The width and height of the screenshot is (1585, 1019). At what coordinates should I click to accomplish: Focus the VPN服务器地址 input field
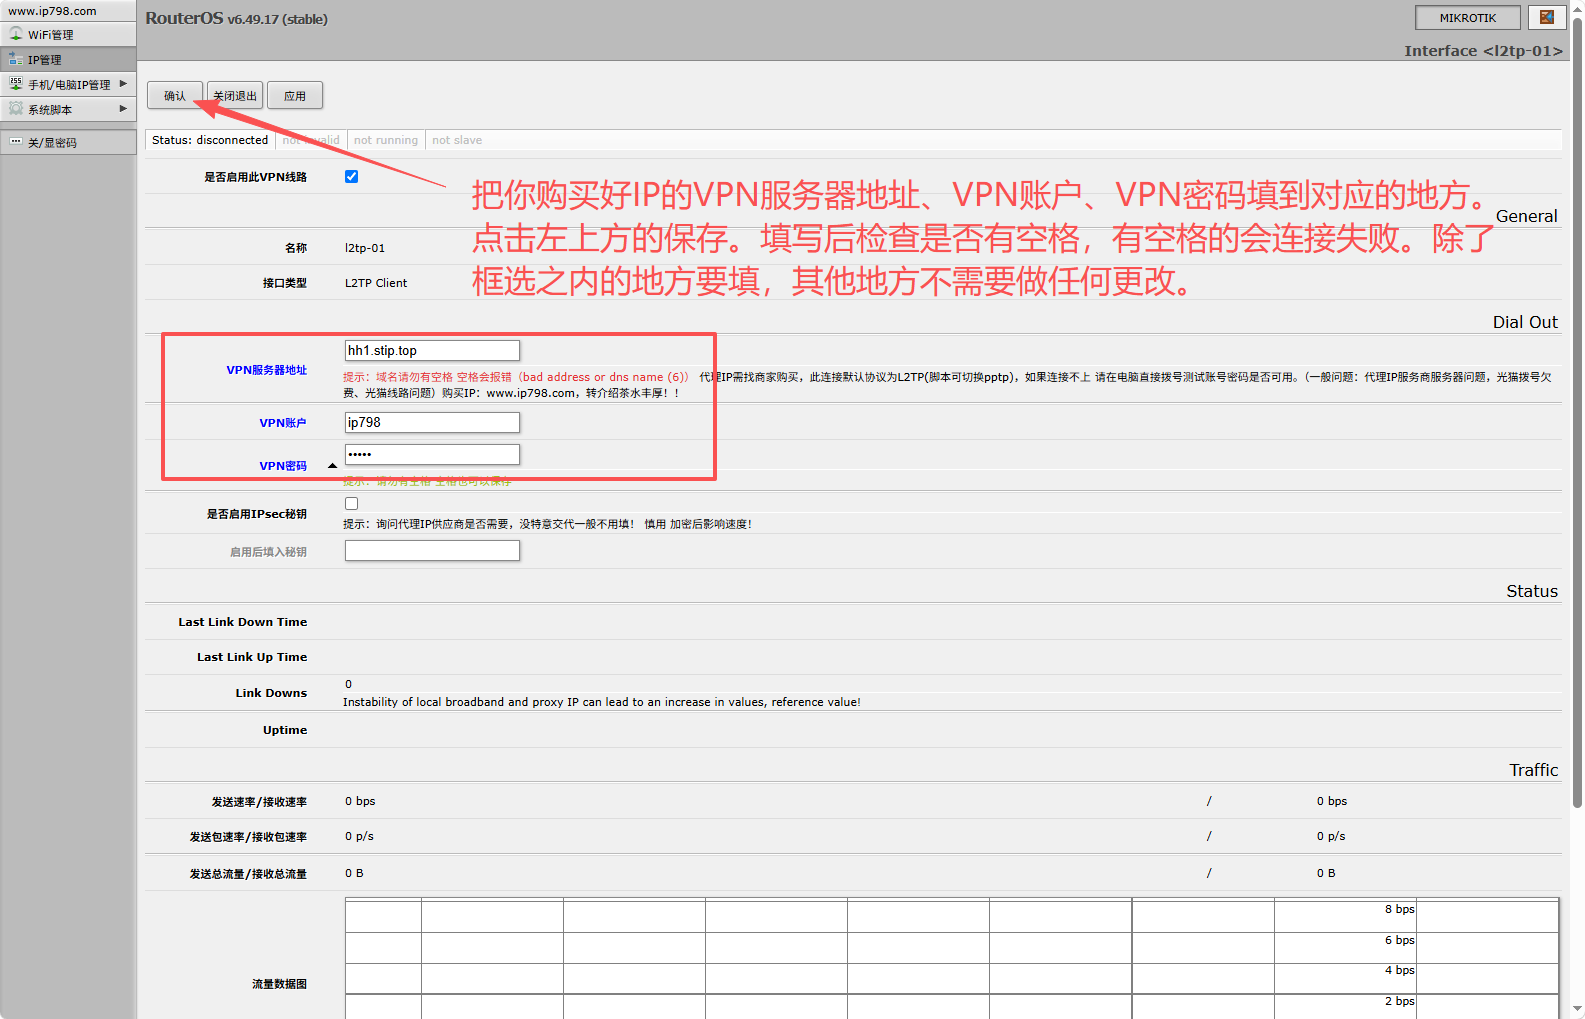pyautogui.click(x=432, y=350)
